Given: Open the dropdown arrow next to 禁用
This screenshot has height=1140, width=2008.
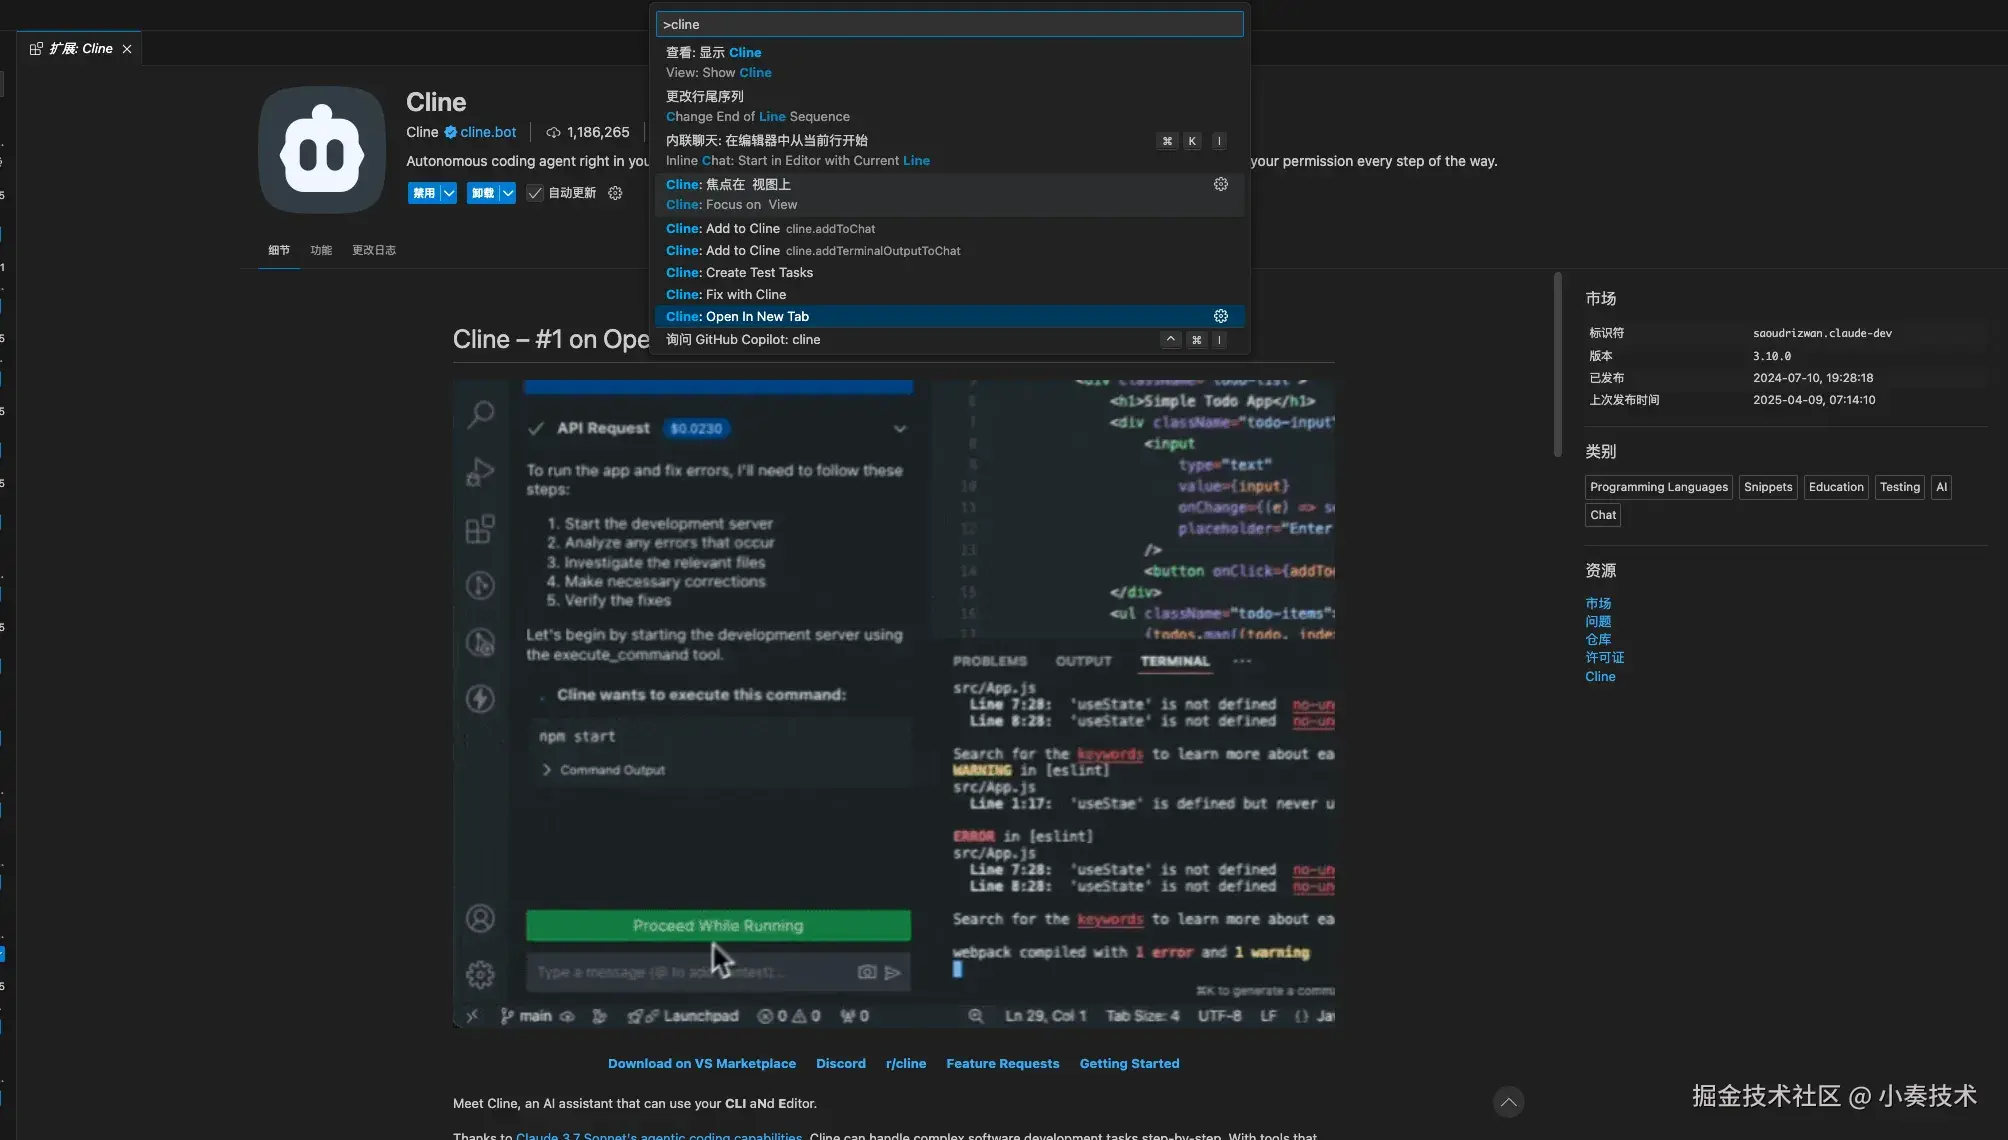Looking at the screenshot, I should click(449, 193).
